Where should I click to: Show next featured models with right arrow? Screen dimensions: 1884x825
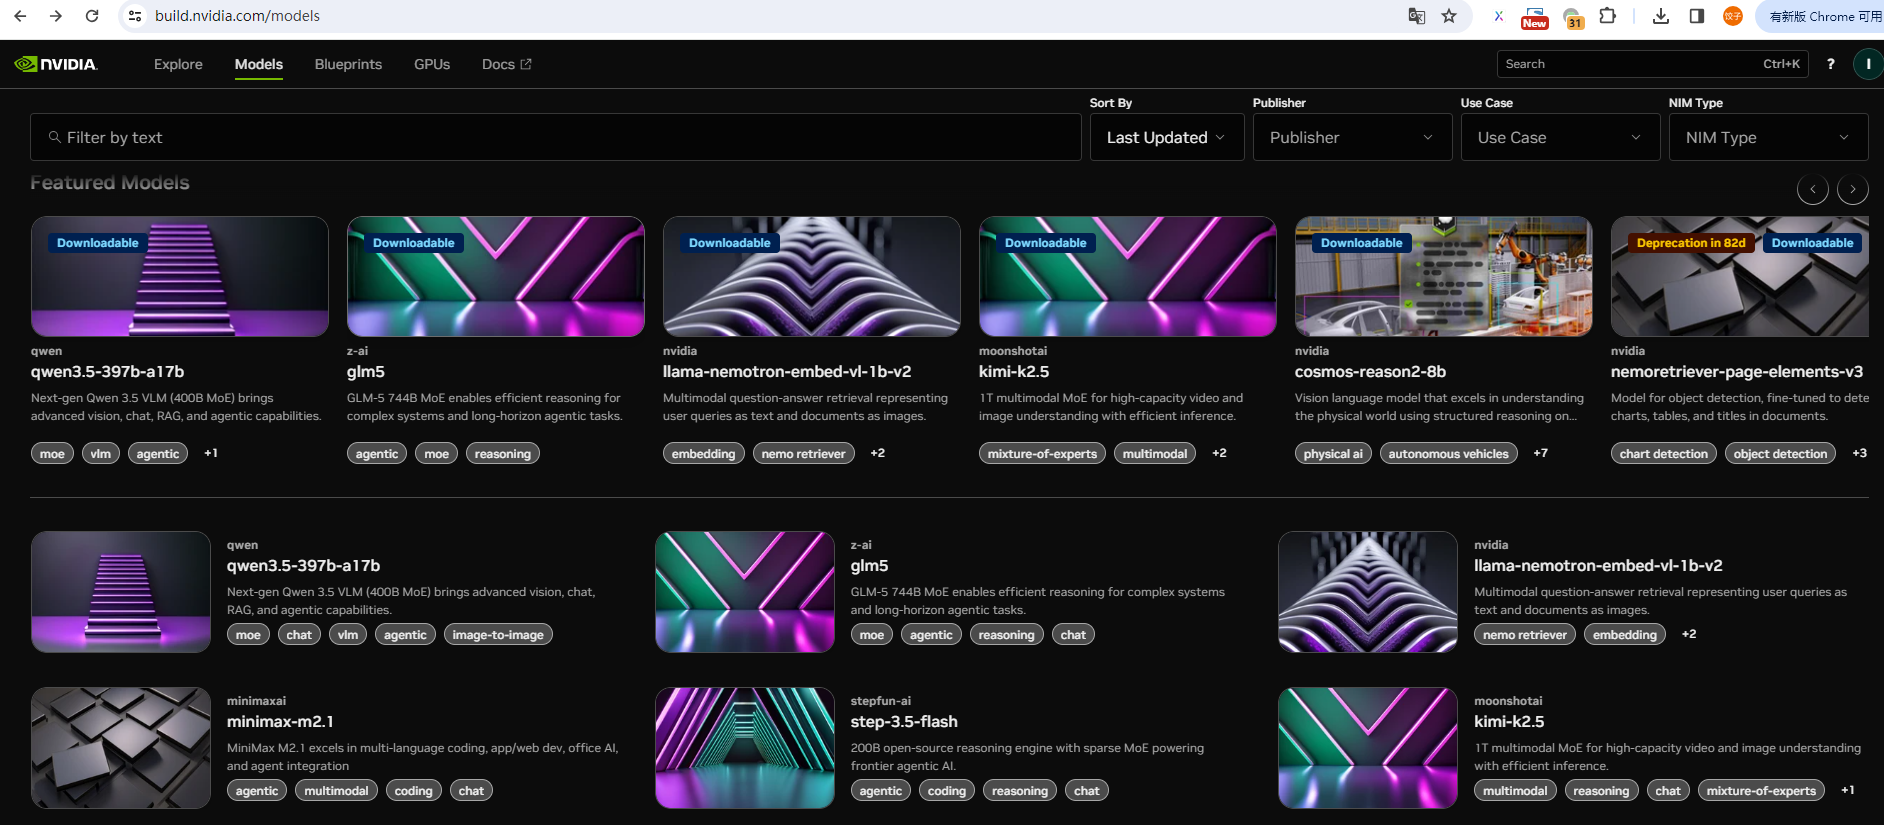(1853, 189)
